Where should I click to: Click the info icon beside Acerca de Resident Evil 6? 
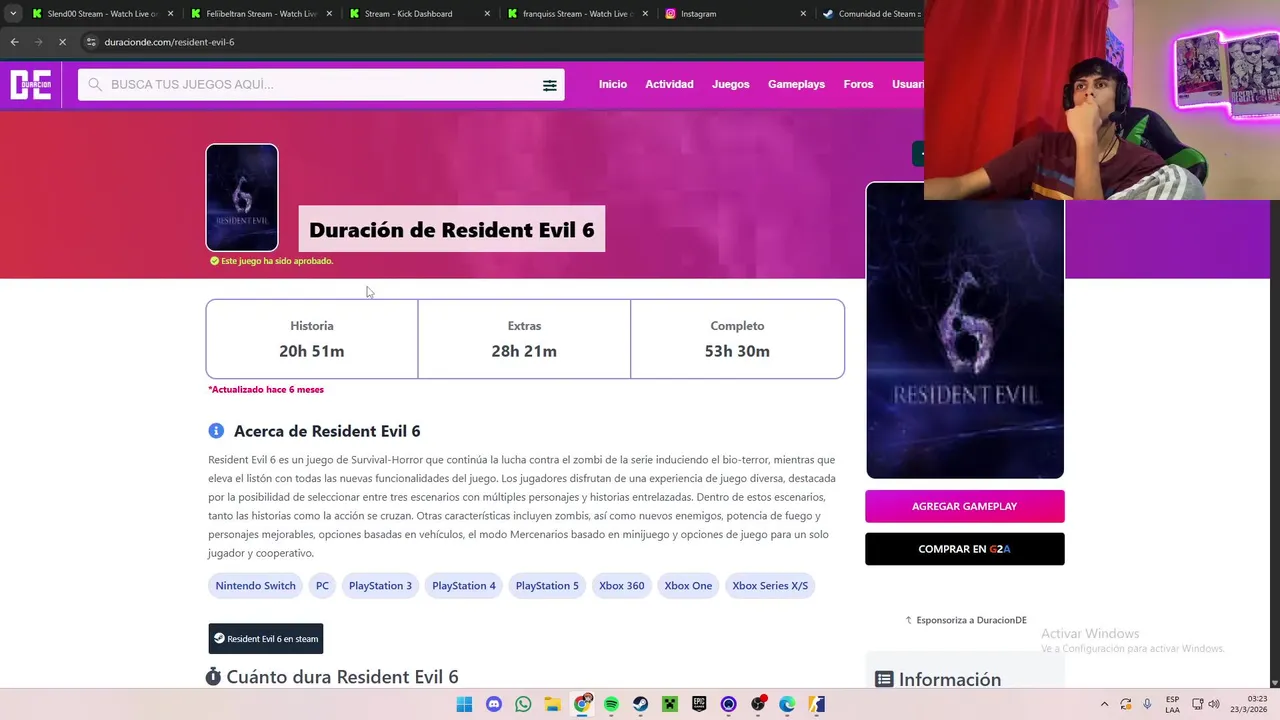point(216,431)
